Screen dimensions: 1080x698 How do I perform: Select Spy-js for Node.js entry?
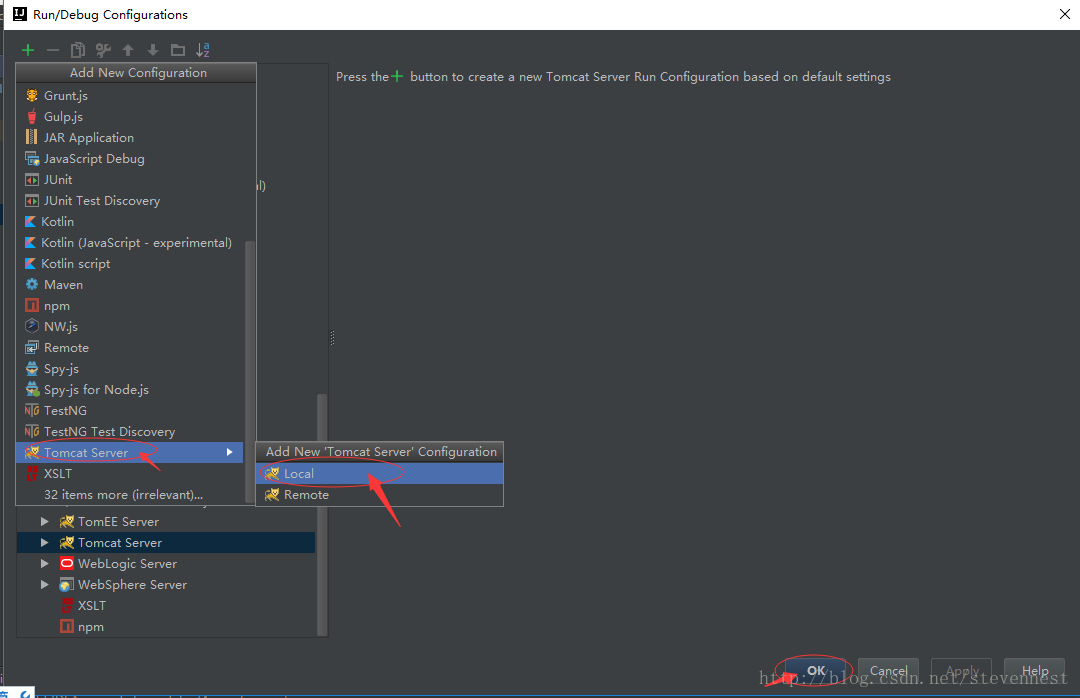pyautogui.click(x=131, y=389)
